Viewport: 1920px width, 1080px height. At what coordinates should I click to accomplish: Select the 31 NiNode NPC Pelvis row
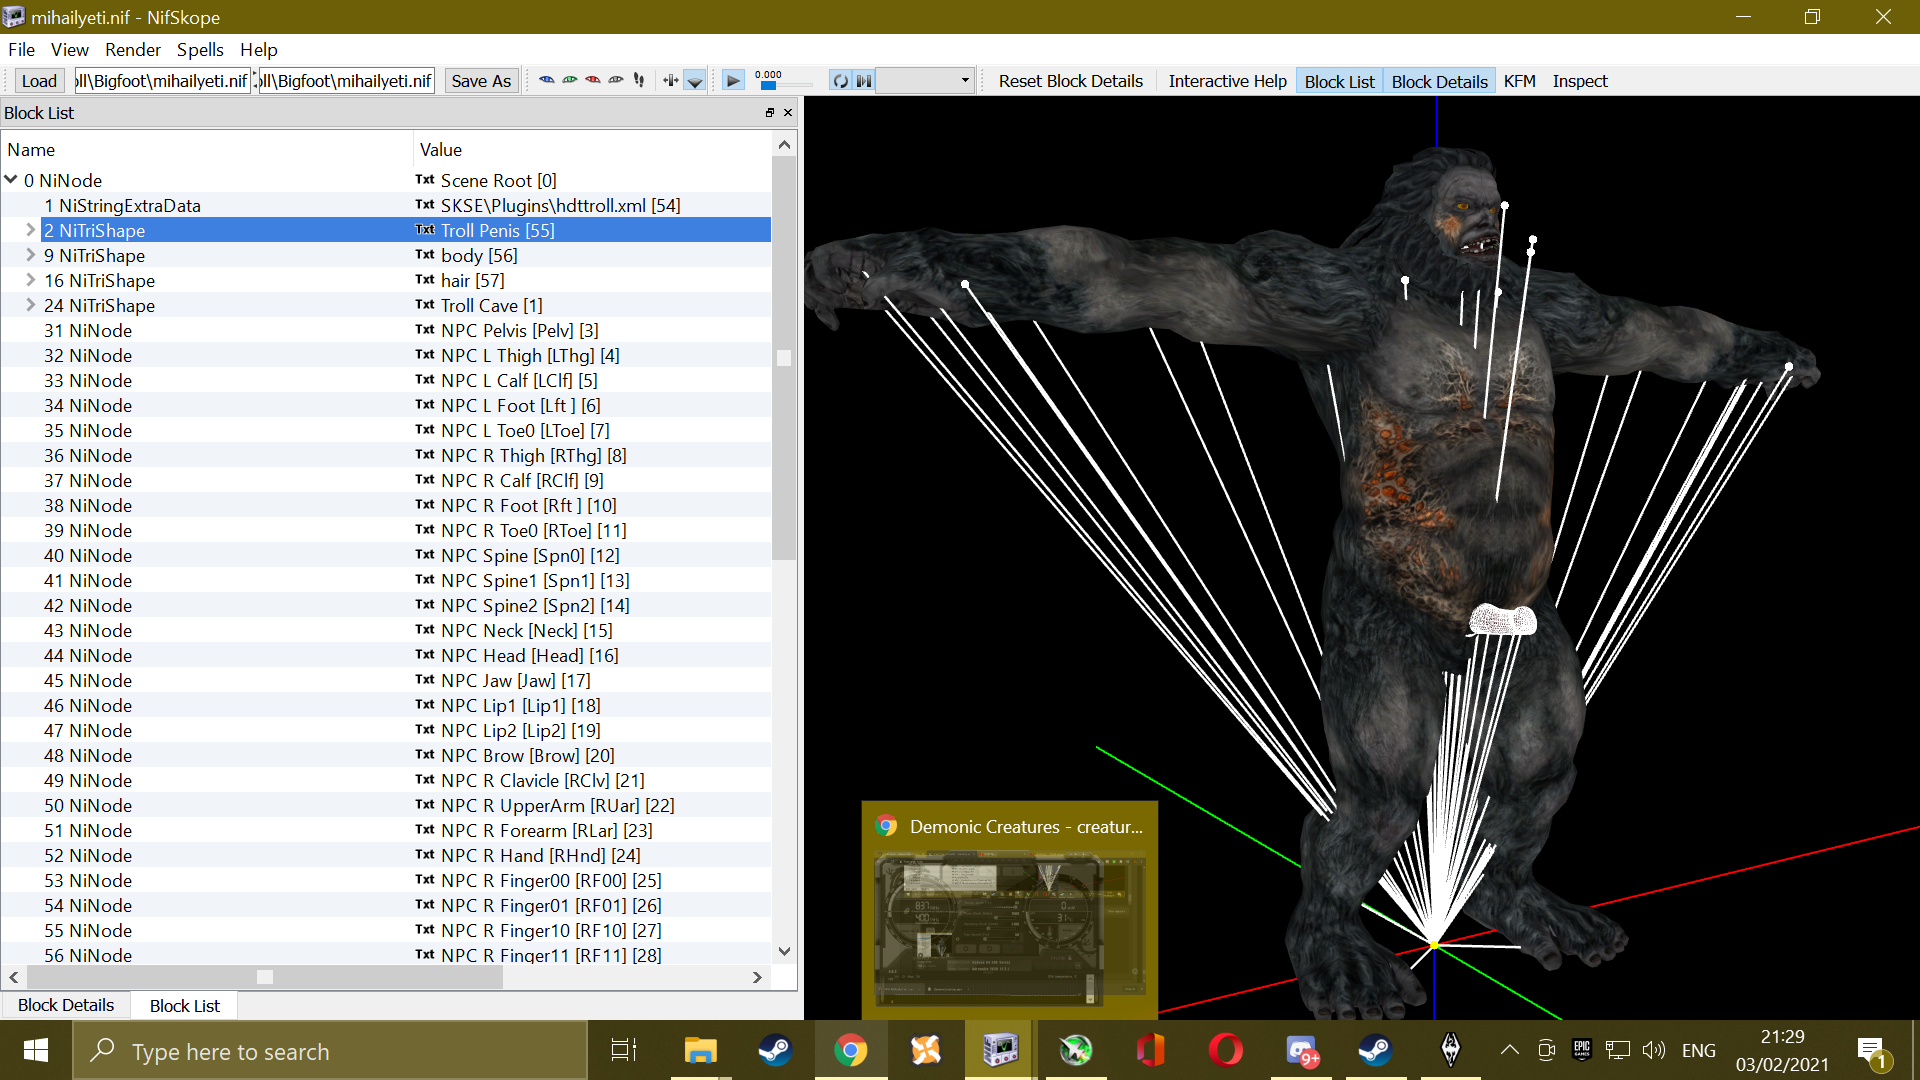(386, 330)
